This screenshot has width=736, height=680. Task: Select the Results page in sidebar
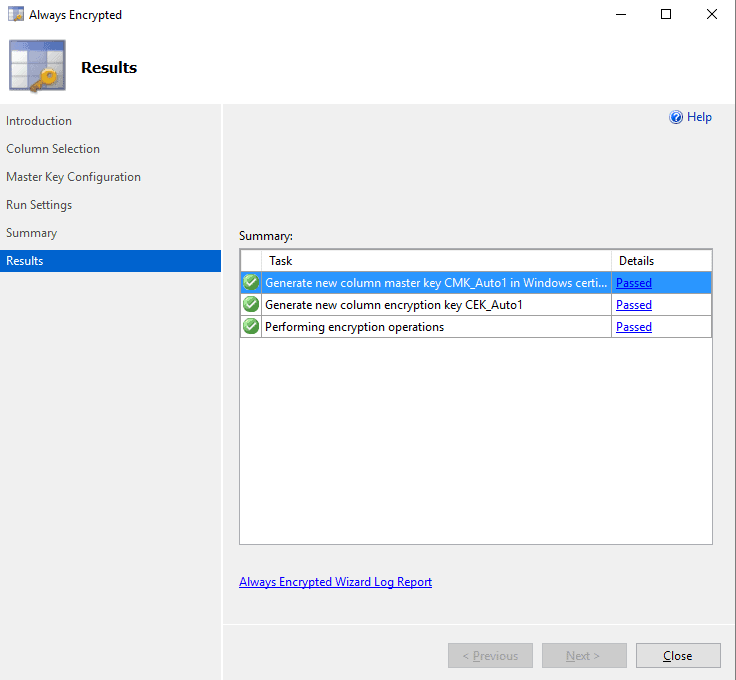pos(25,261)
